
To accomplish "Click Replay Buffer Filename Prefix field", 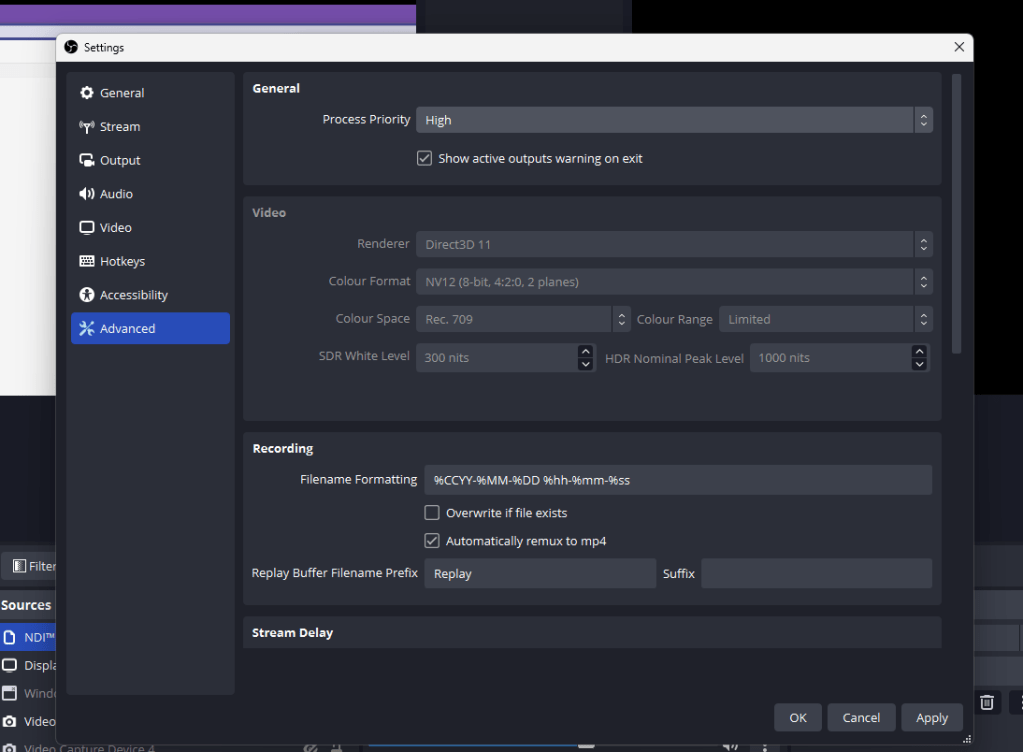I will pos(540,573).
